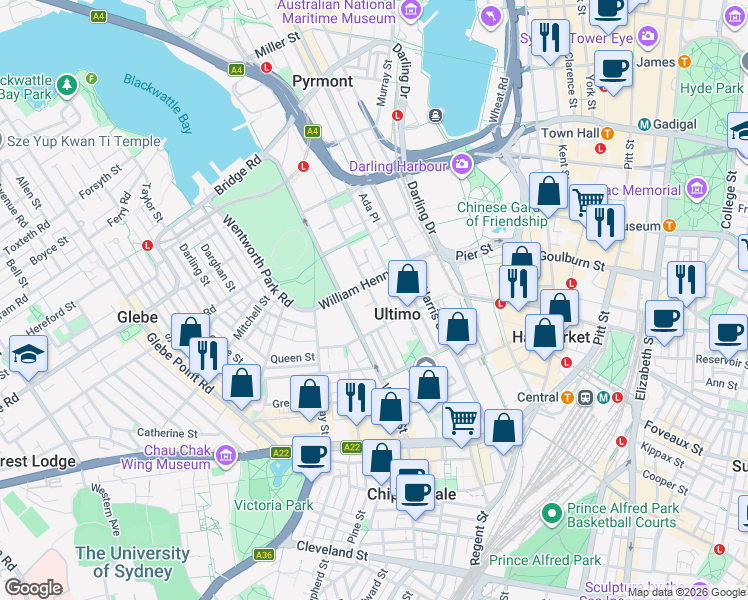Click the cafe marker above Elizabeth St label
748x600 pixels.
point(665,322)
